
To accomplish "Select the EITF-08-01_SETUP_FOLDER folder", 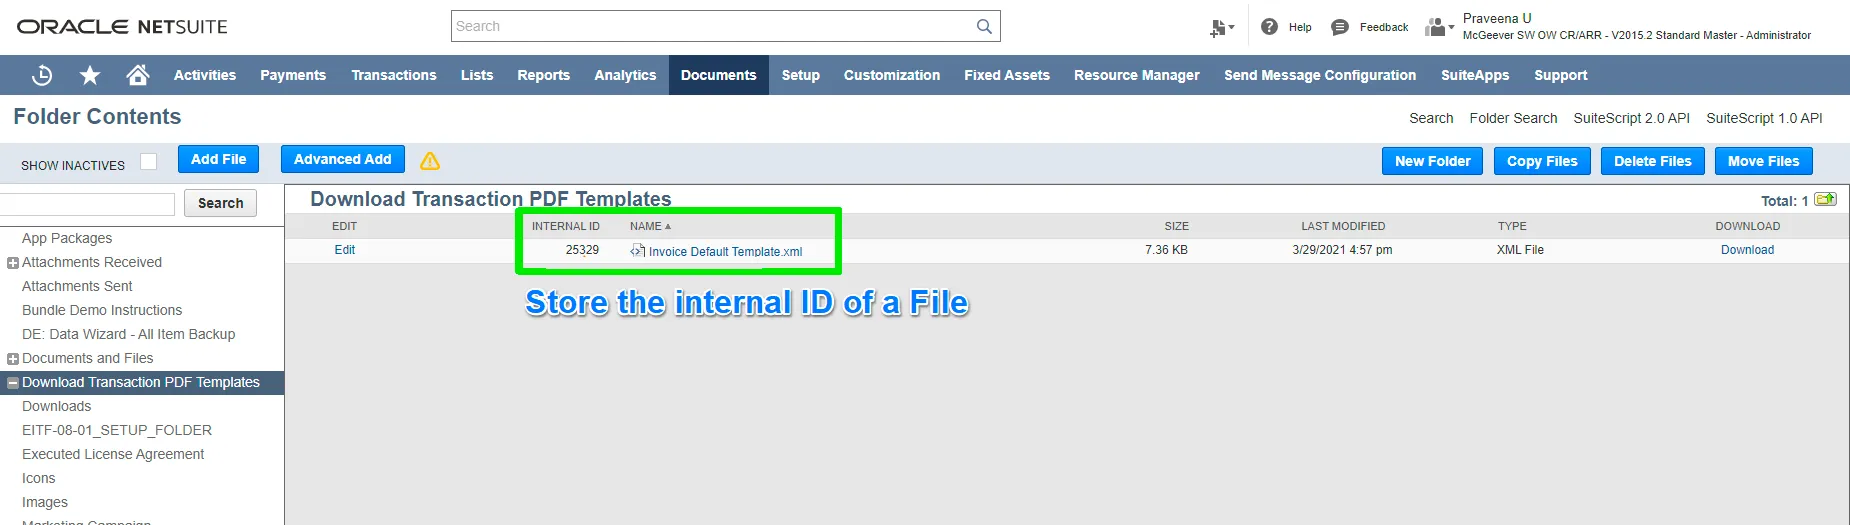I will pyautogui.click(x=117, y=430).
